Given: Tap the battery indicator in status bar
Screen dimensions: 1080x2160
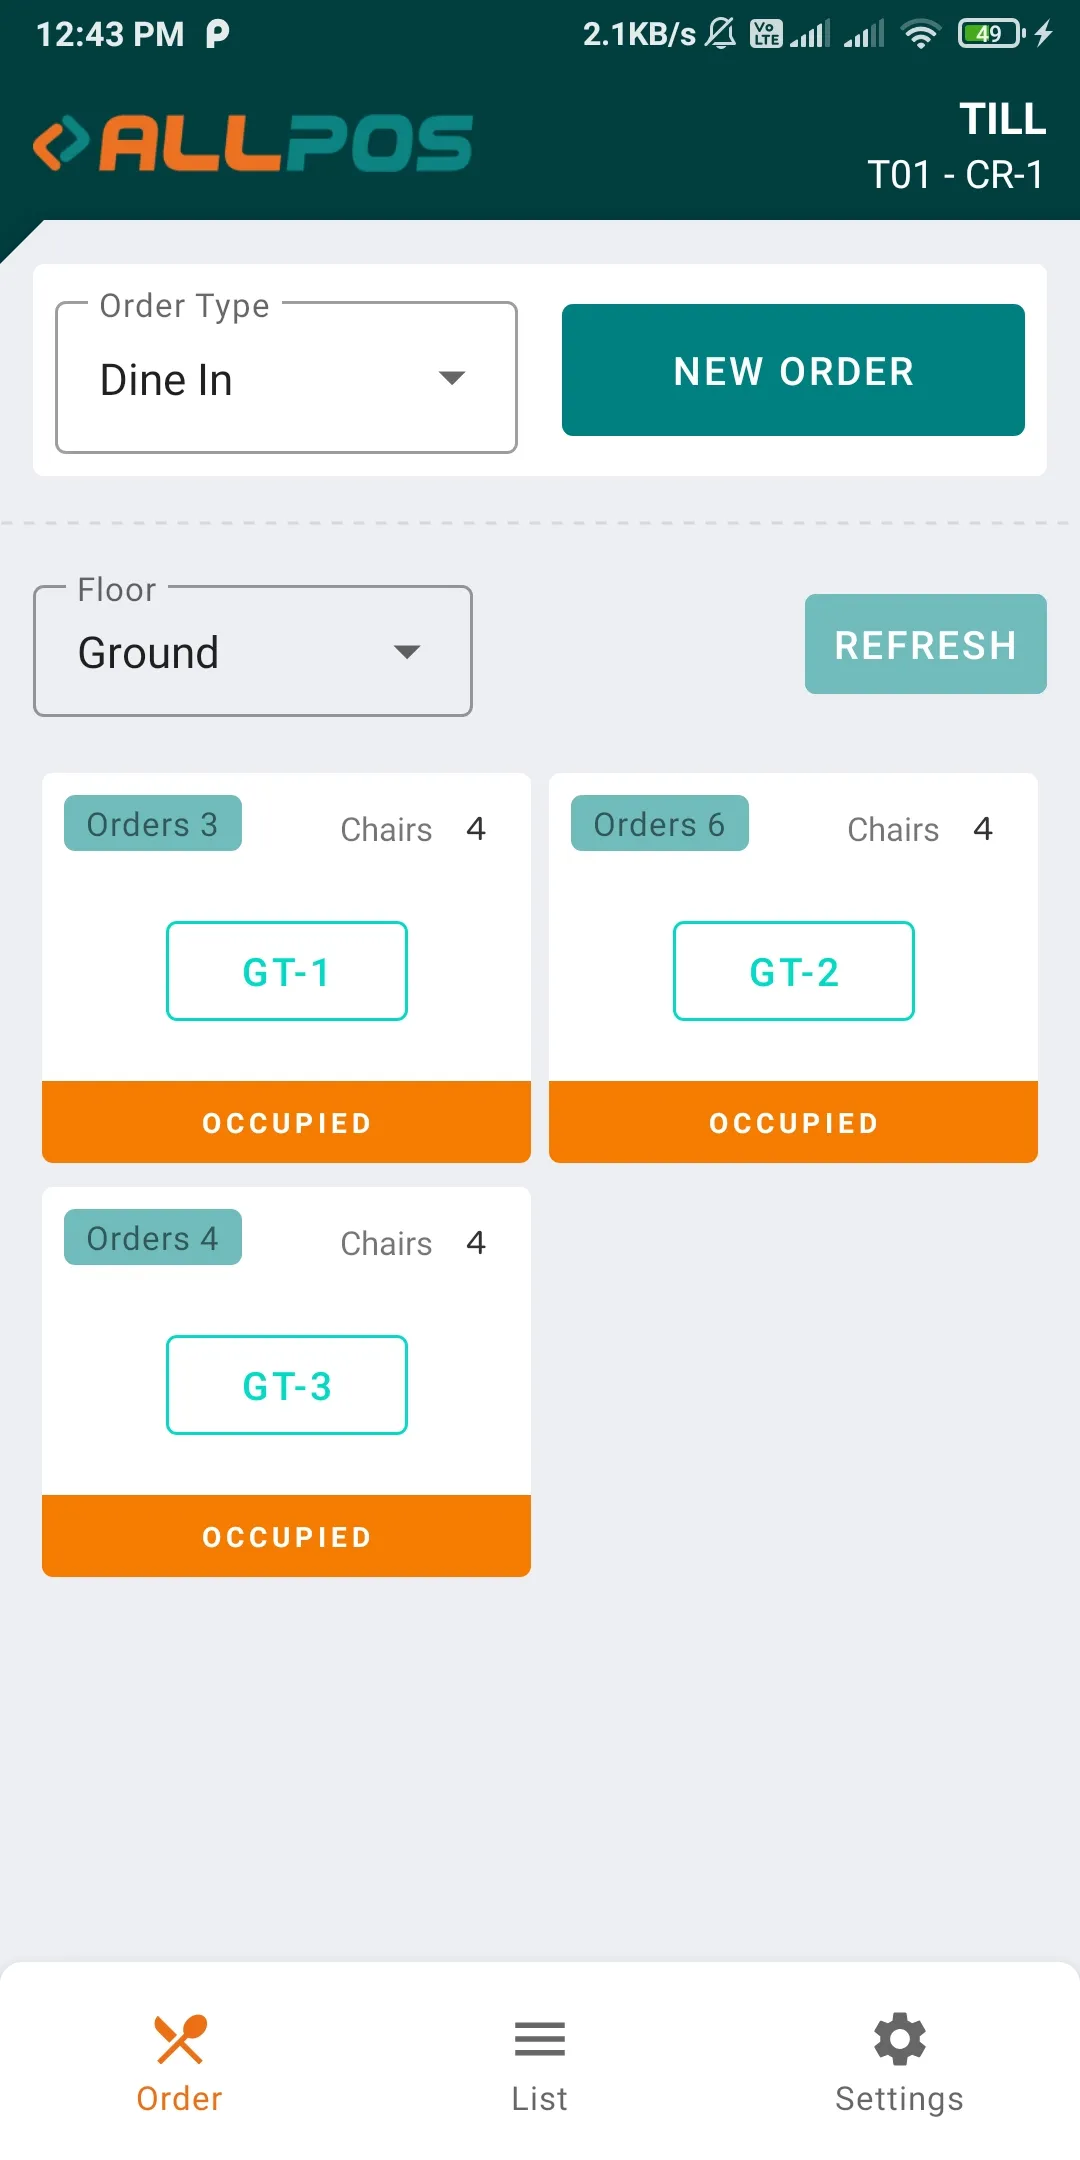Looking at the screenshot, I should [x=990, y=35].
